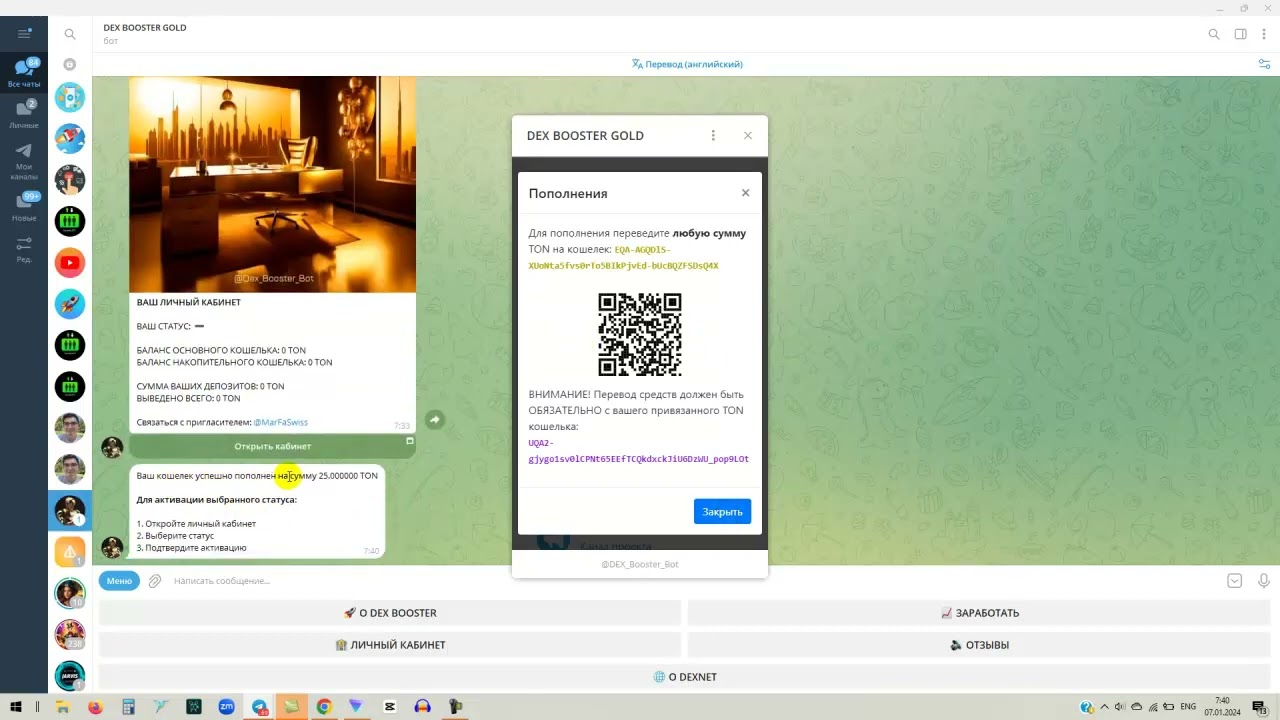Open translation settings icon on translate bar
1280x720 pixels.
click(x=1264, y=64)
